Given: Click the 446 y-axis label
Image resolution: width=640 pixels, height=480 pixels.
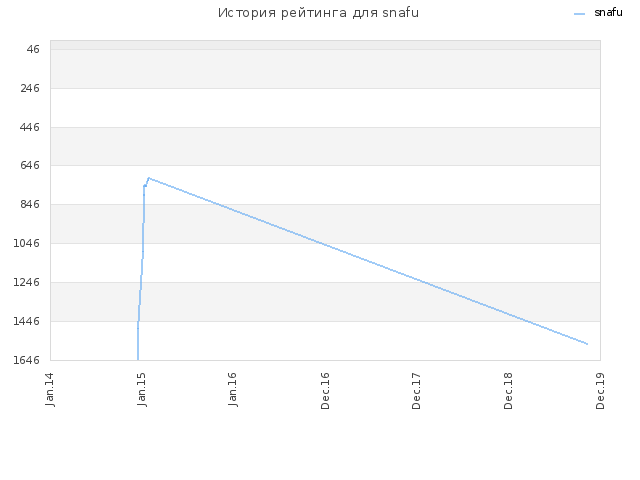Looking at the screenshot, I should point(30,127).
